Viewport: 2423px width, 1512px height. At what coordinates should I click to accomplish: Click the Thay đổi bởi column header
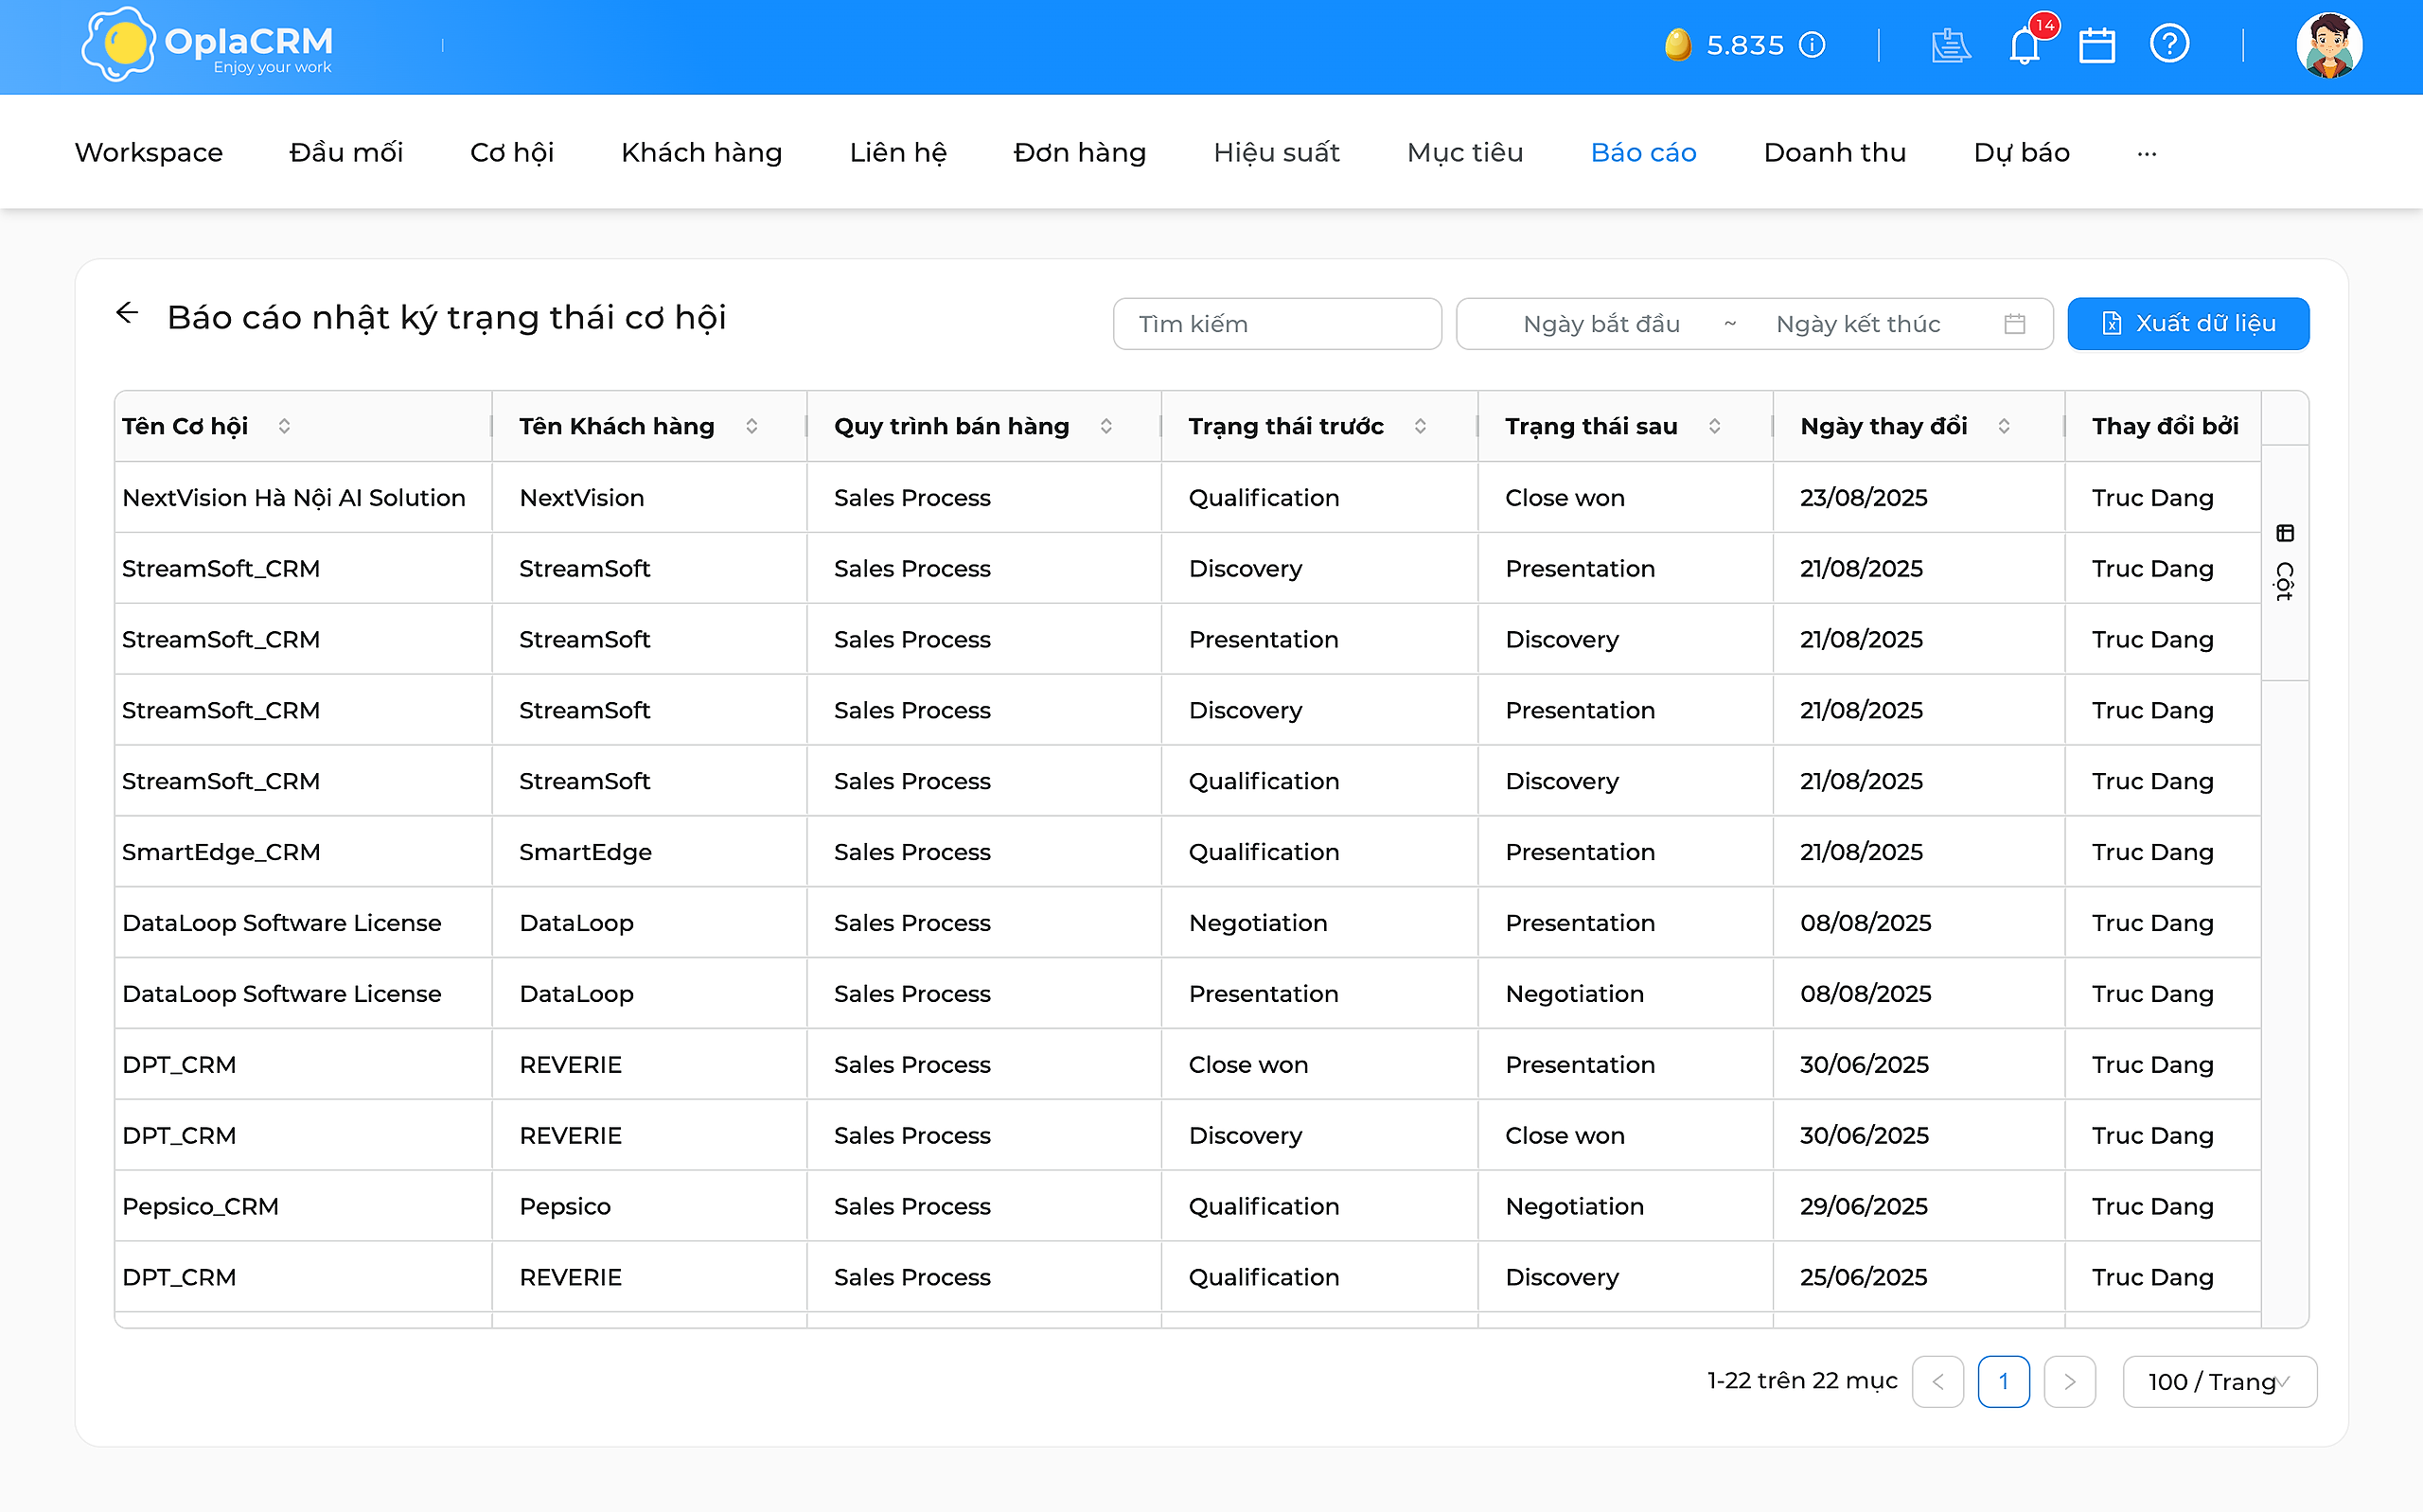pyautogui.click(x=2165, y=426)
